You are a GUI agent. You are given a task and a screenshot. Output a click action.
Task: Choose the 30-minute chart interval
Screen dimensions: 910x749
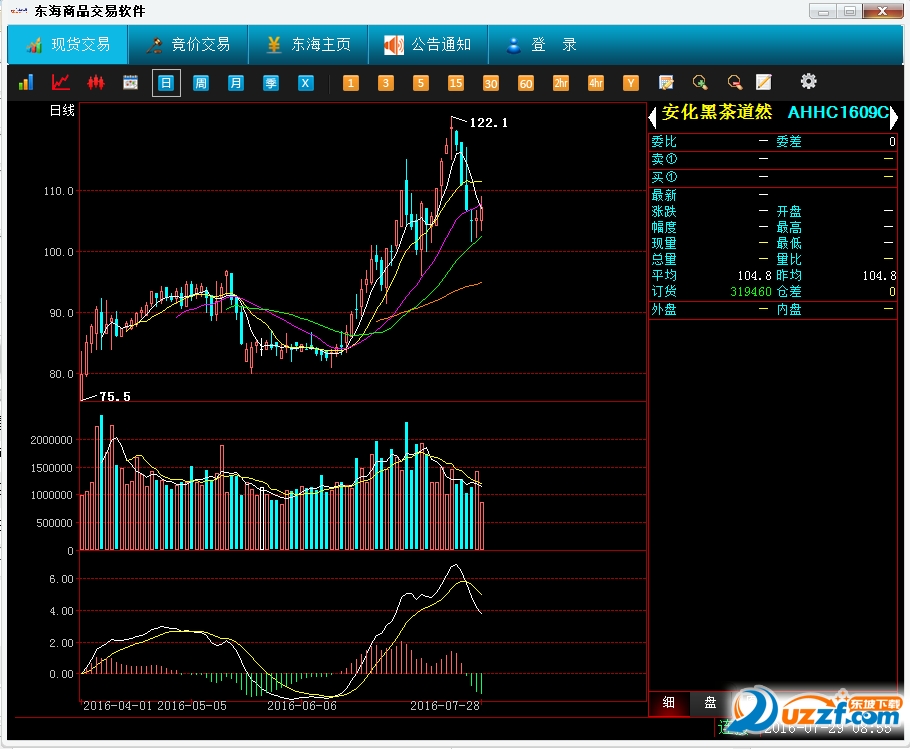pos(490,83)
